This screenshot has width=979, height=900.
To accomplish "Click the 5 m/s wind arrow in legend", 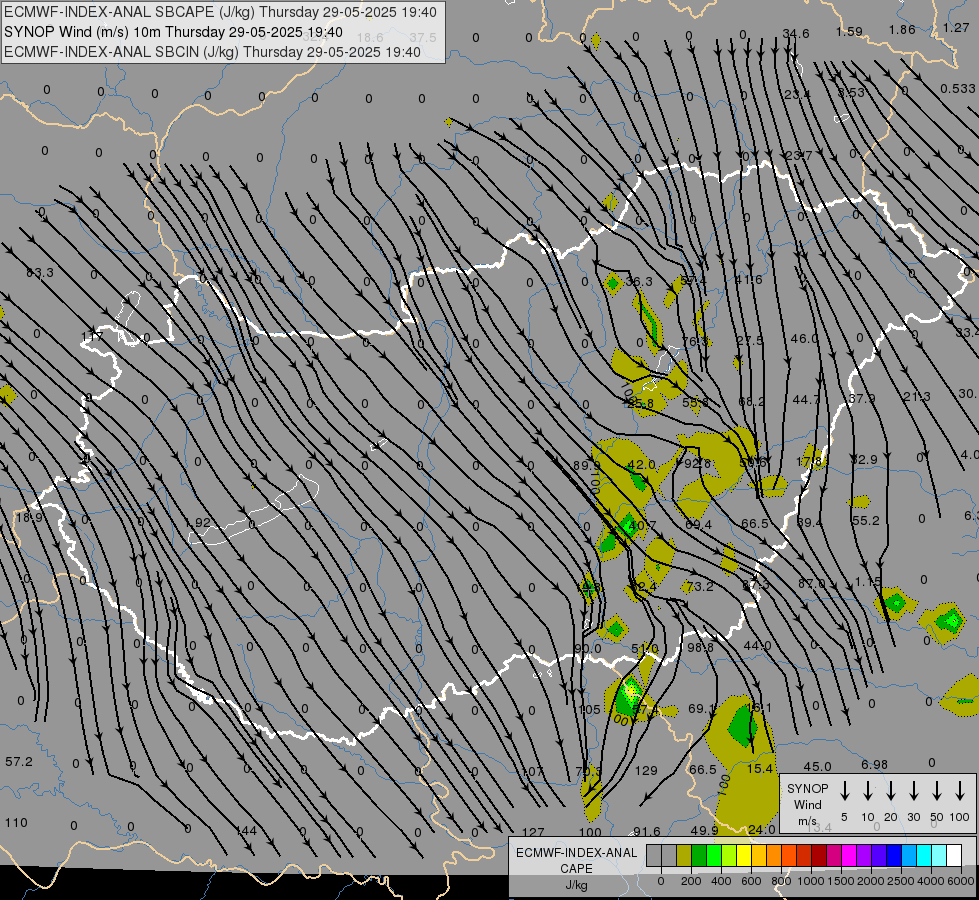I will (845, 791).
